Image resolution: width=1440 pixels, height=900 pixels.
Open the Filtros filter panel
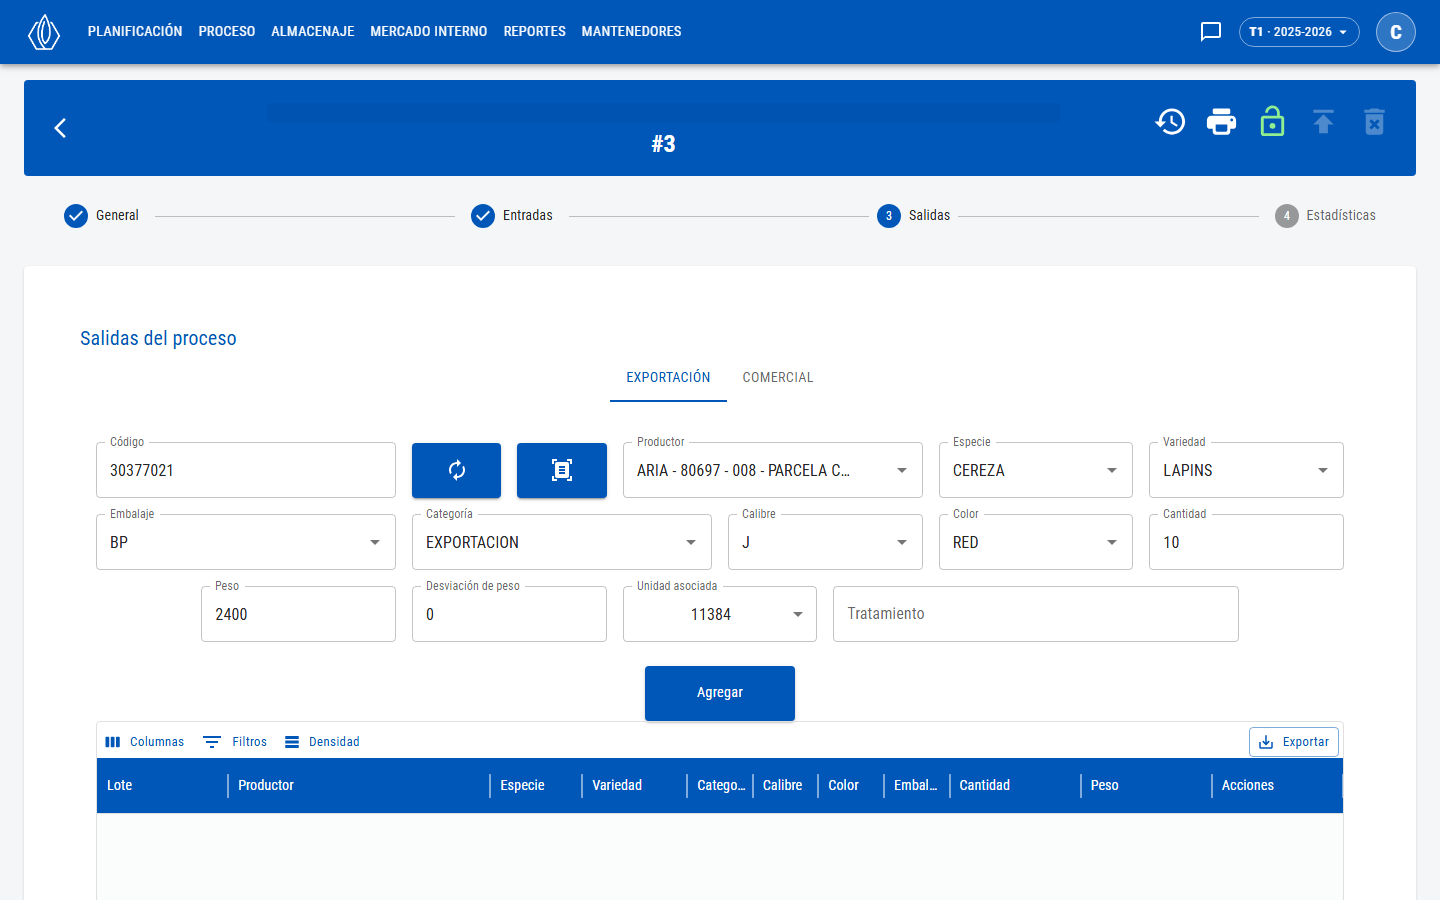235,742
